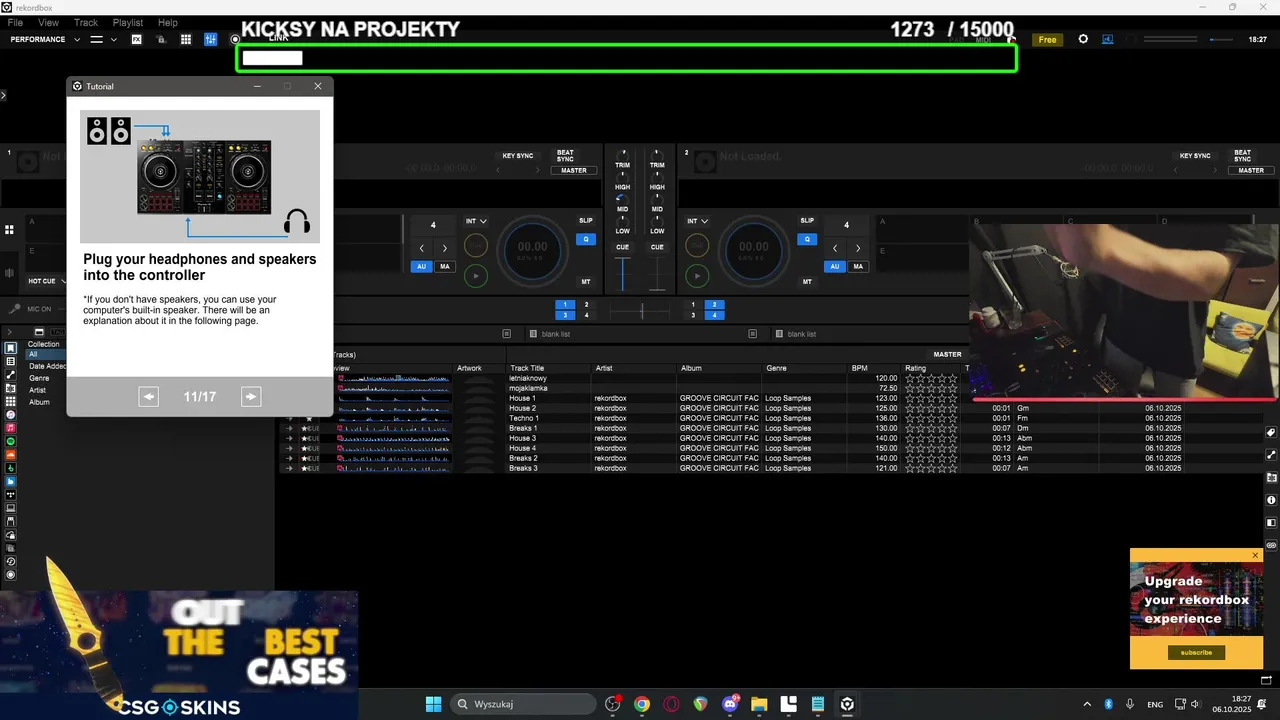Open the iTunes sidebar icon
The image size is (1280, 720).
[x=11, y=414]
